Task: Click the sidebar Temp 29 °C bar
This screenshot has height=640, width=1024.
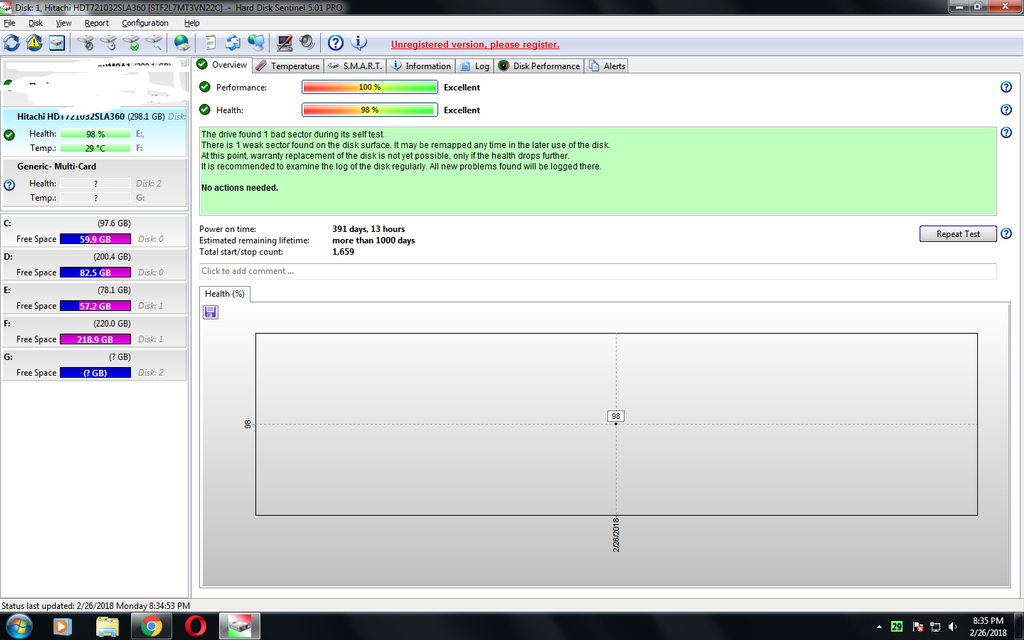Action: point(95,148)
